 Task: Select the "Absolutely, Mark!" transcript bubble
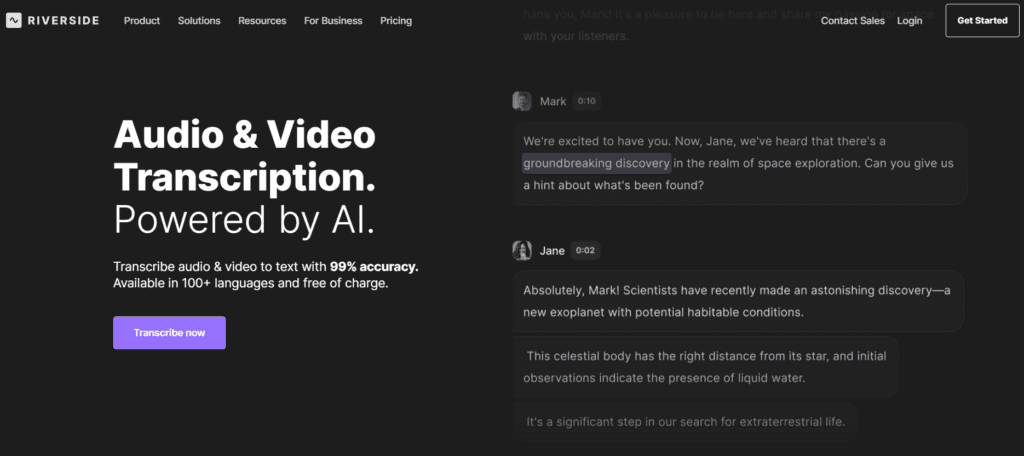[x=738, y=301]
